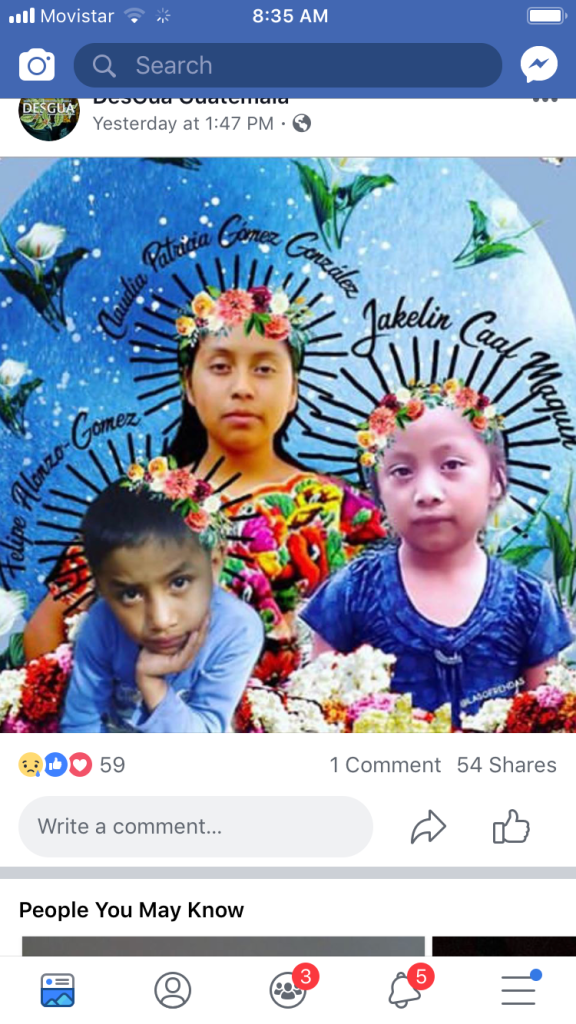576x1024 pixels.
Task: Open the camera icon in the header
Action: tap(37, 65)
